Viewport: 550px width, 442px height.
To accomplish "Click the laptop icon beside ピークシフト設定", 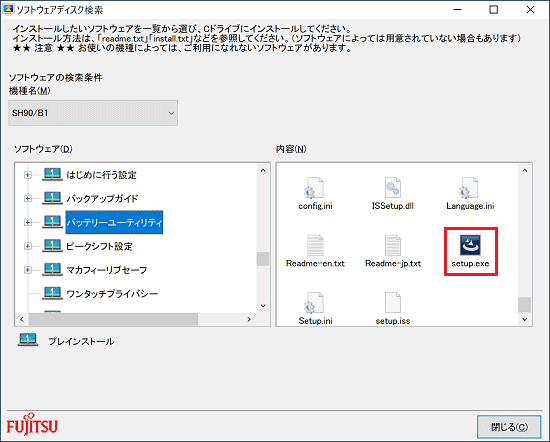I will (x=52, y=246).
